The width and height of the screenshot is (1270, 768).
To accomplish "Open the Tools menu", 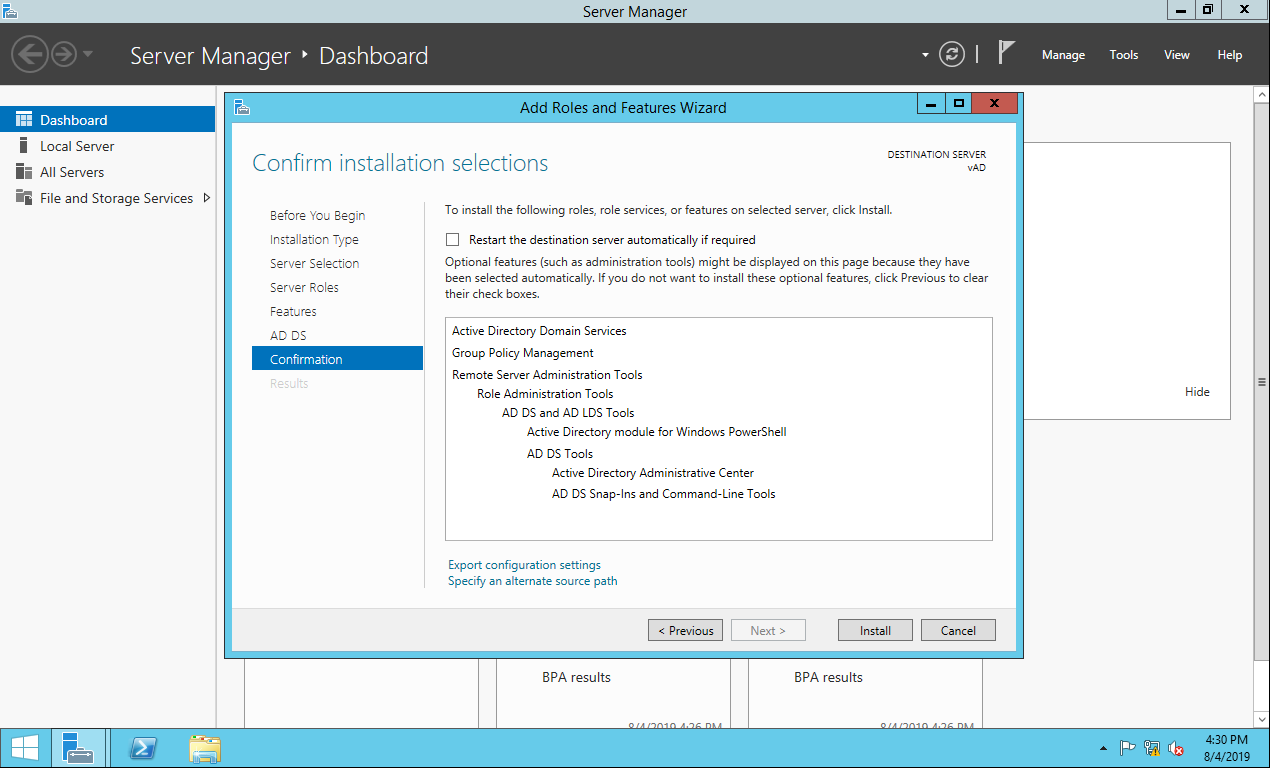I will pyautogui.click(x=1124, y=55).
